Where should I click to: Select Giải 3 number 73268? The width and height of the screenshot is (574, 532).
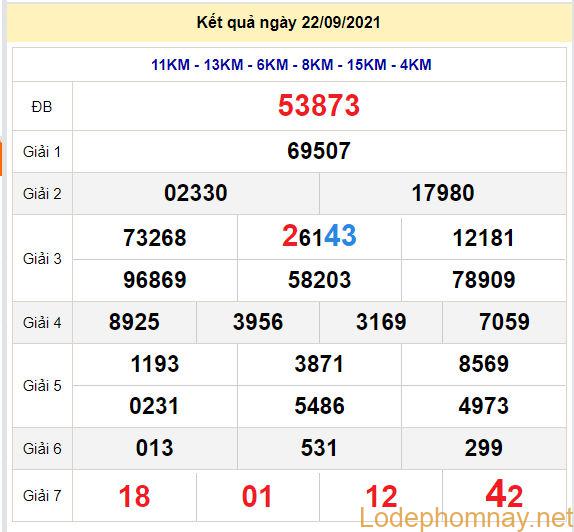[155, 238]
